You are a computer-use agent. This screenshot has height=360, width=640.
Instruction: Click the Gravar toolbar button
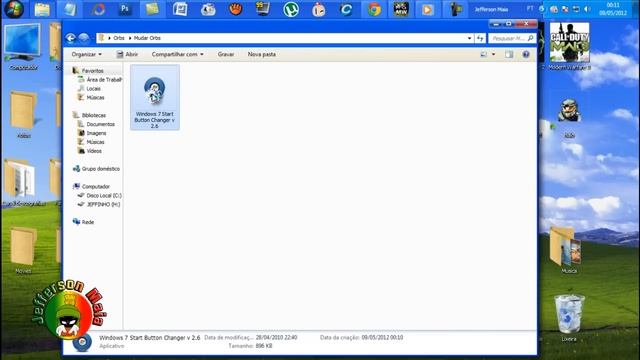(x=226, y=54)
